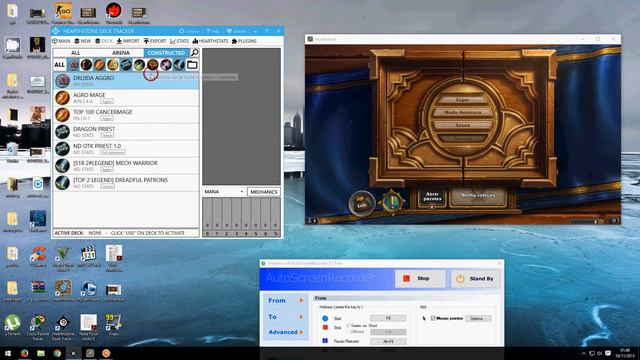
Task: Select the DRUIDA AGGRO deck
Action: (126, 80)
